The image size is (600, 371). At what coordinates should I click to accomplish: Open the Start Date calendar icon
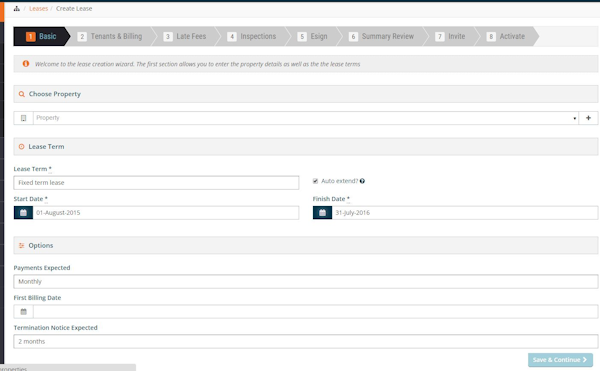(23, 213)
